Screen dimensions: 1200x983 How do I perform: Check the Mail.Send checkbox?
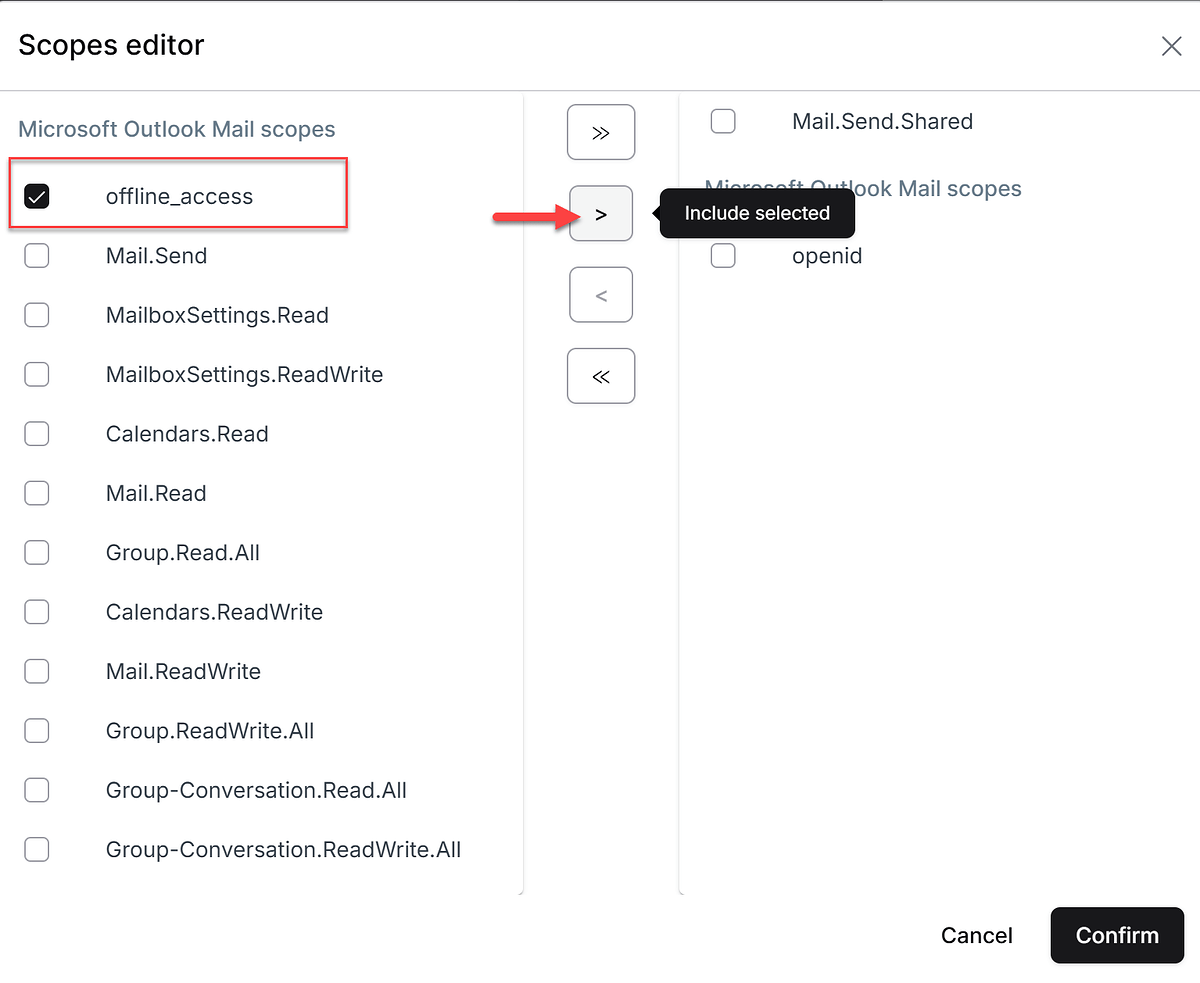tap(37, 256)
